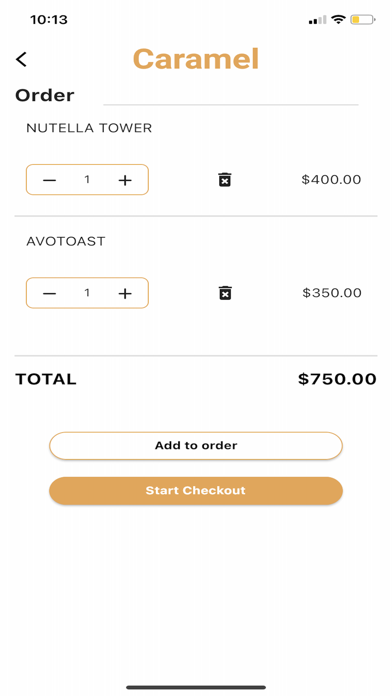392x696 pixels.
Task: Select the NUTELLA TOWER item name
Action: [89, 128]
